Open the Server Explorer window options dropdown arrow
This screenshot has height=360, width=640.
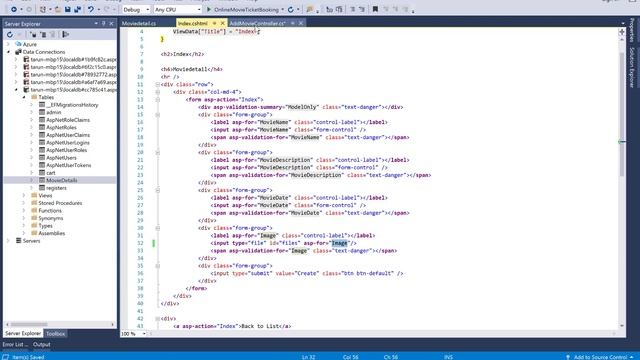click(96, 24)
